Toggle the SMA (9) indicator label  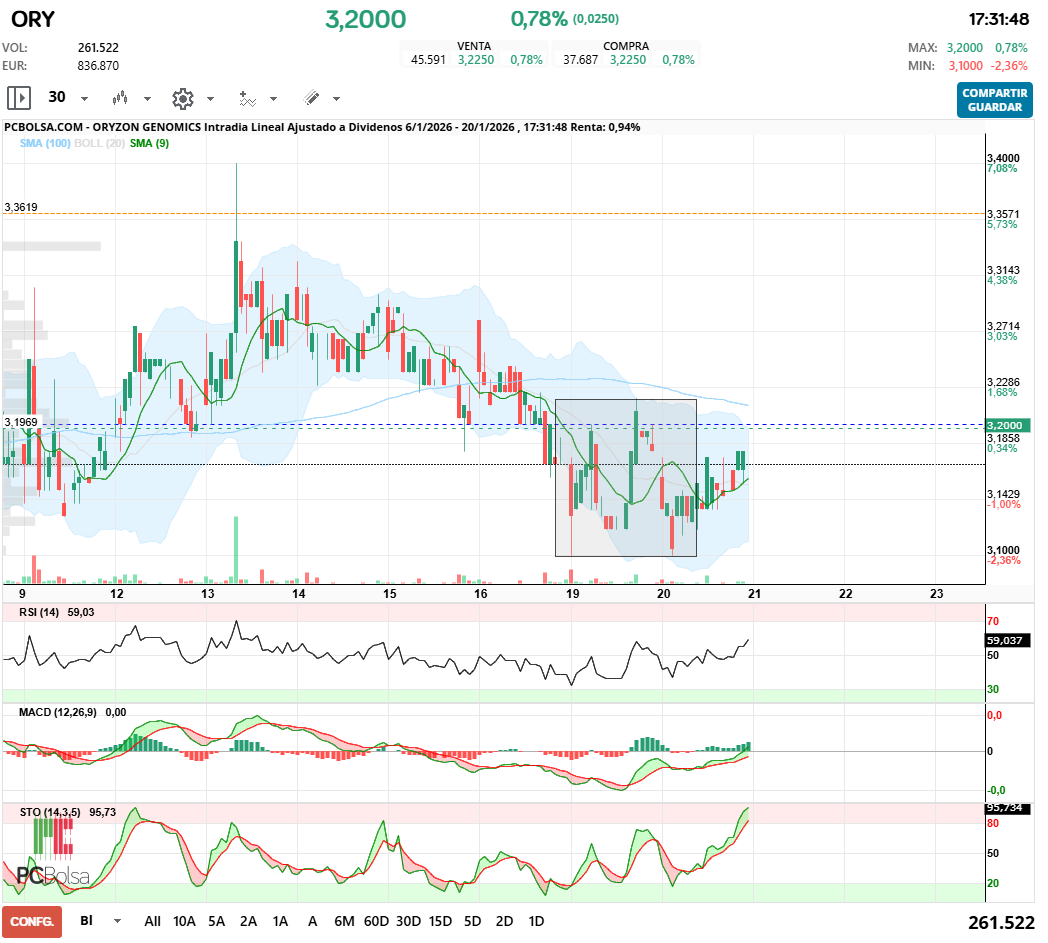149,144
